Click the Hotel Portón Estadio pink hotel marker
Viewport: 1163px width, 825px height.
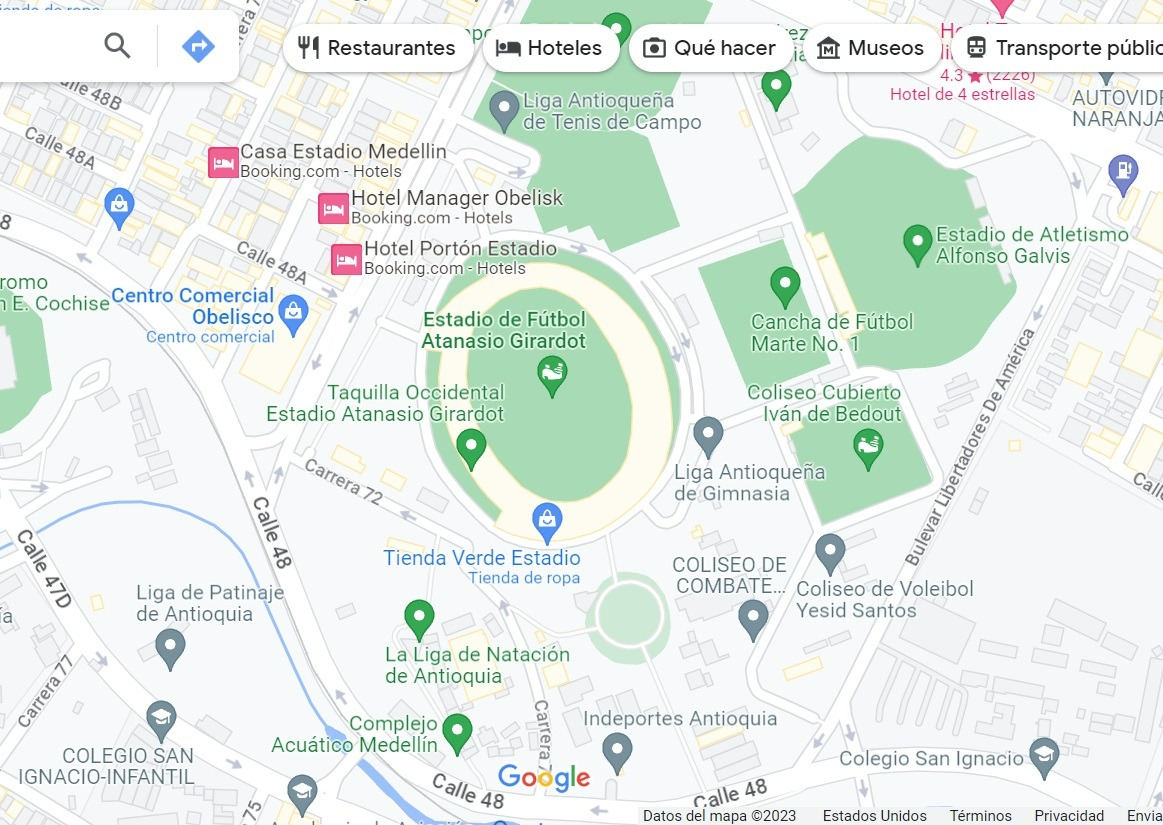coord(346,260)
